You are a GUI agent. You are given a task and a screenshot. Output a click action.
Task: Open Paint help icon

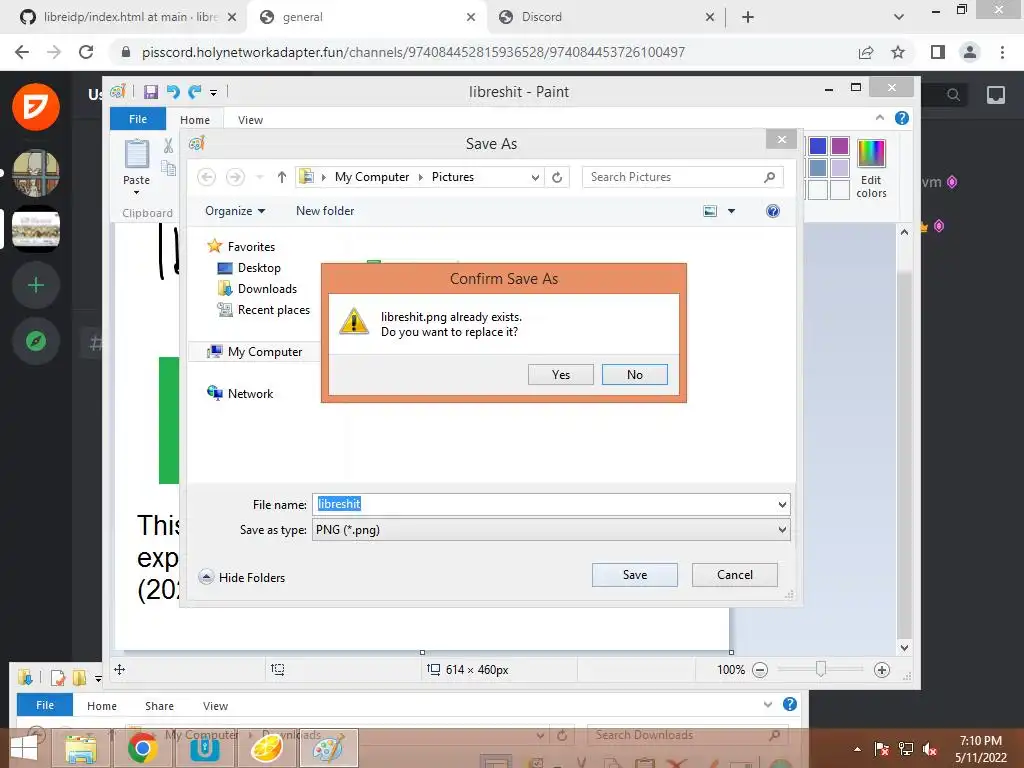click(902, 118)
